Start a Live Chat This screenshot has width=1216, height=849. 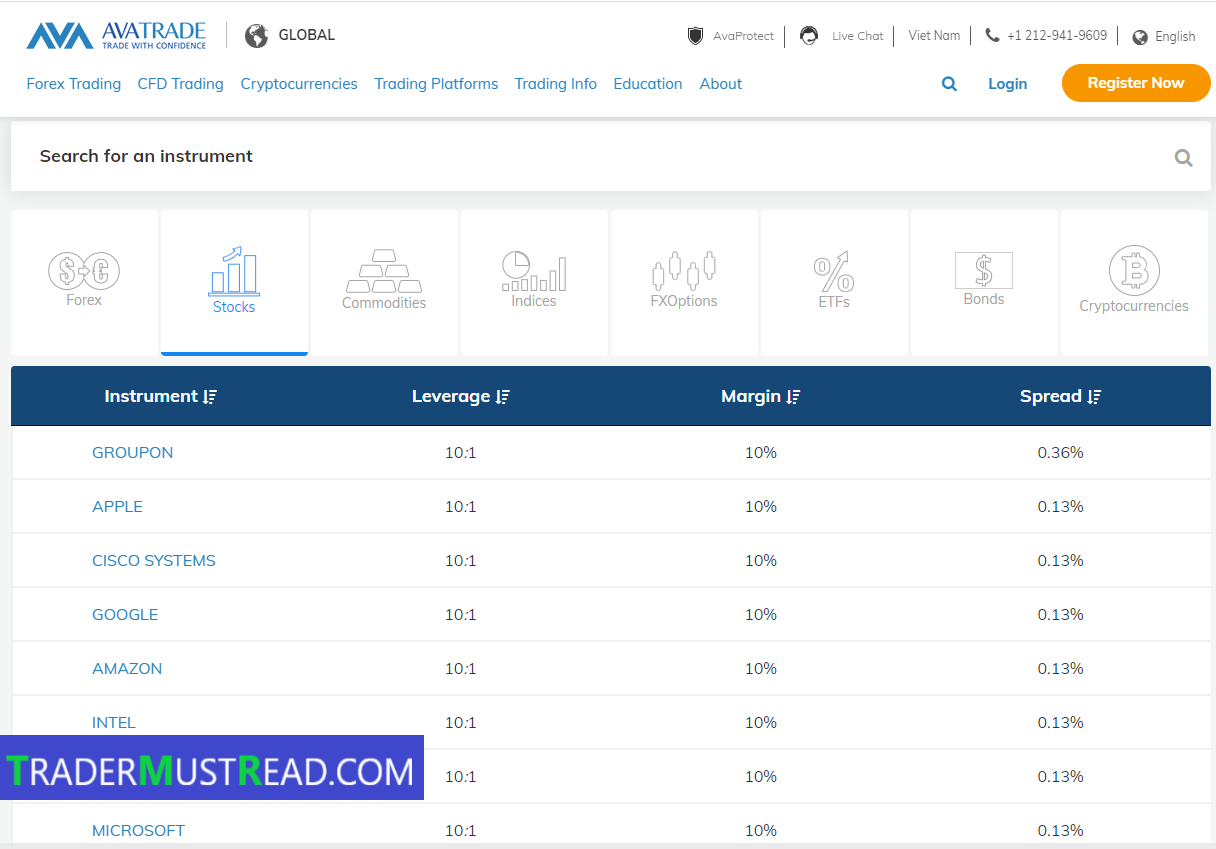point(858,36)
